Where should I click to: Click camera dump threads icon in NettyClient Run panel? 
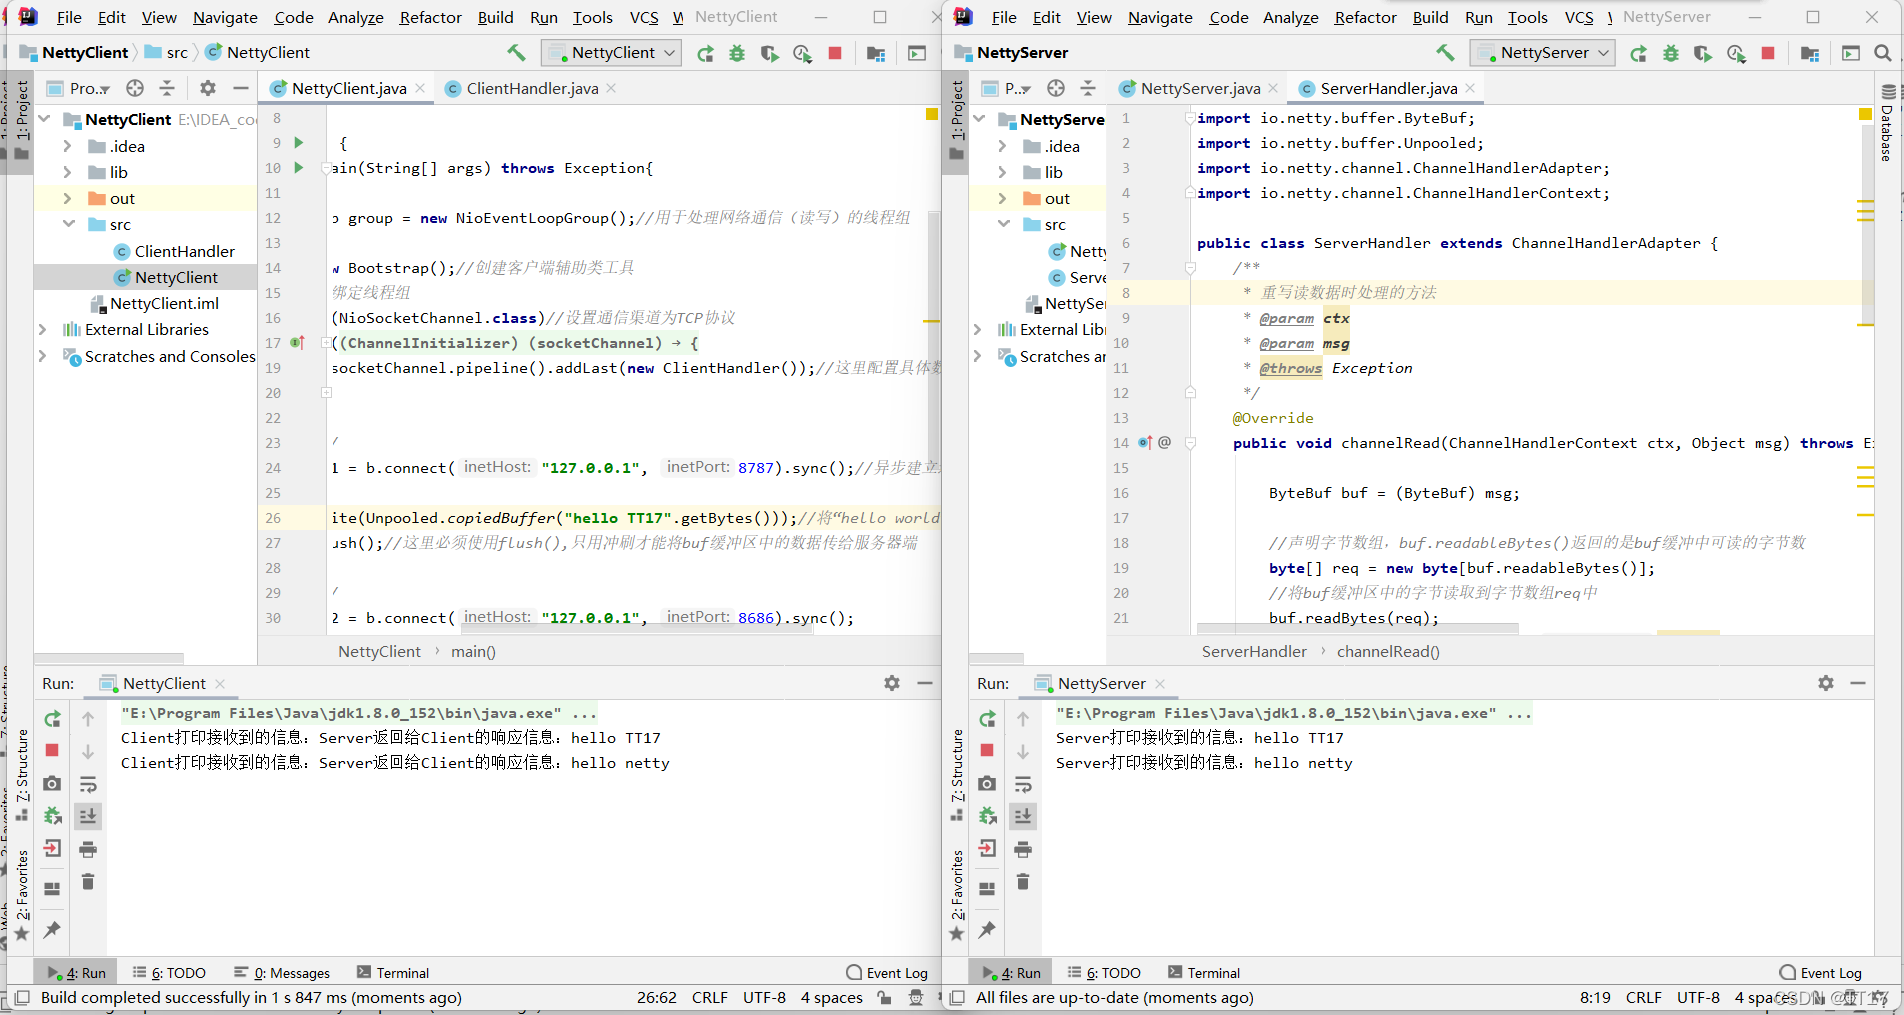point(53,783)
